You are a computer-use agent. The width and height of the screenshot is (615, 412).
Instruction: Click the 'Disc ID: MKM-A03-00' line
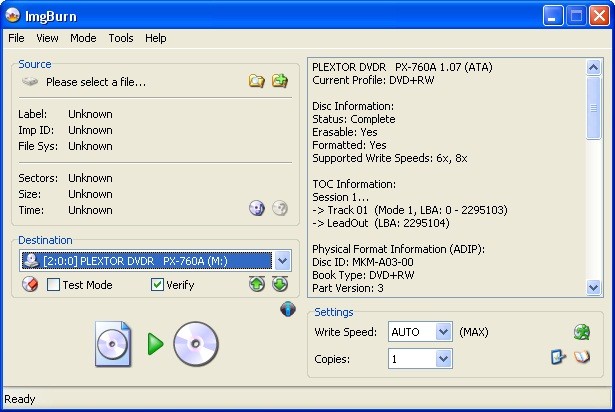coord(363,262)
